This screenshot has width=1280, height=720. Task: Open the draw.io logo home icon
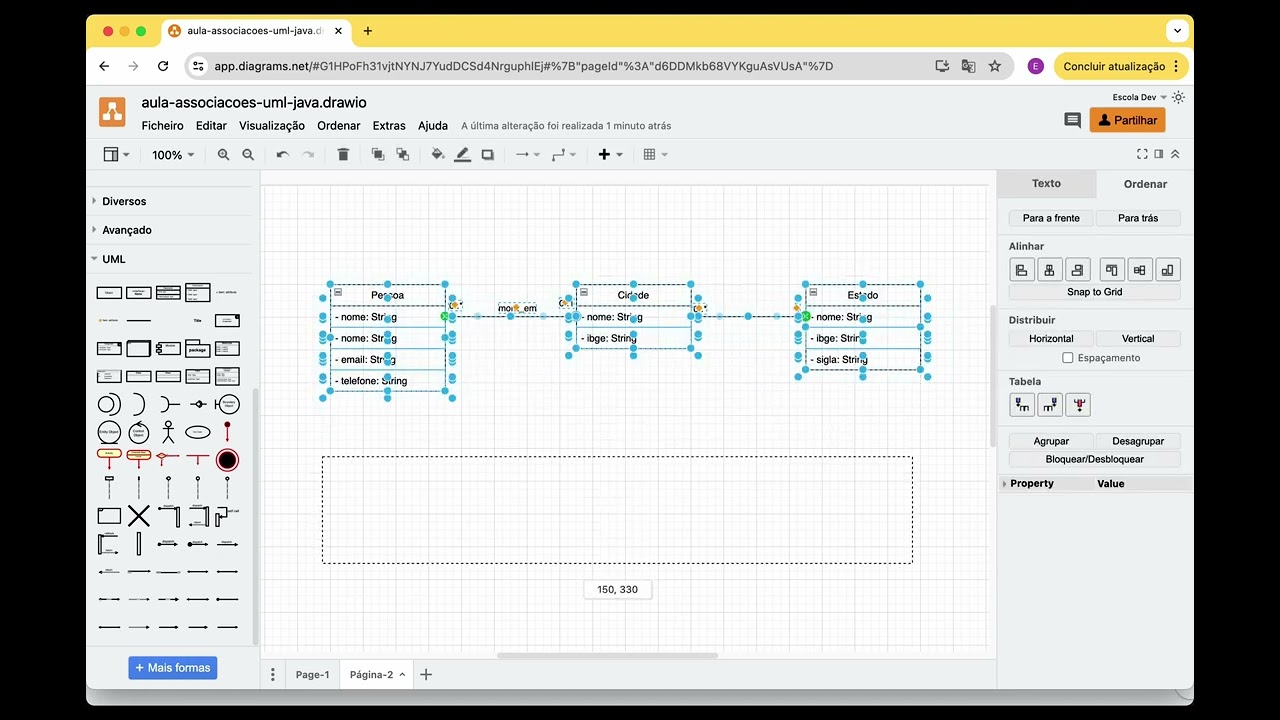[112, 111]
